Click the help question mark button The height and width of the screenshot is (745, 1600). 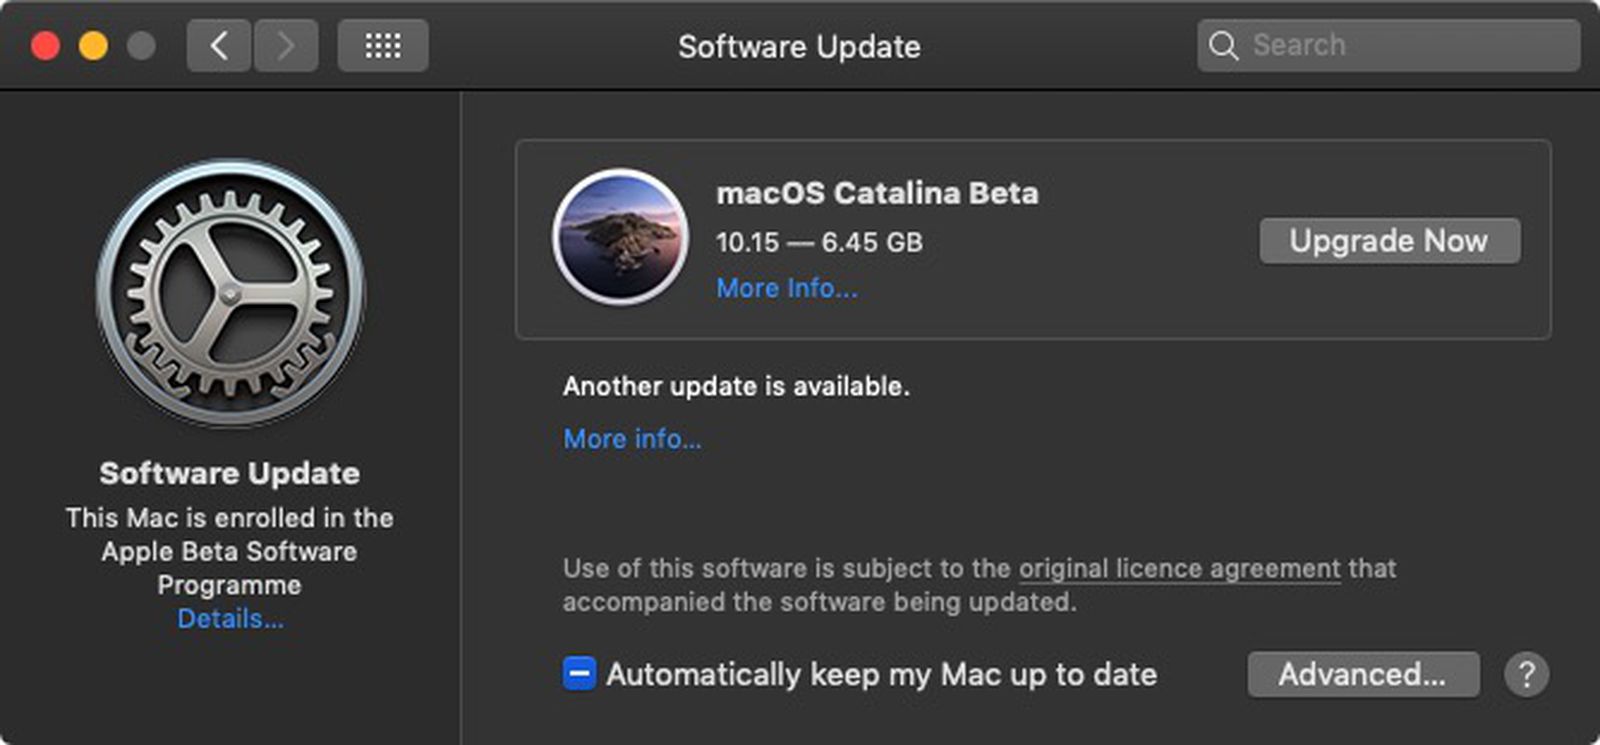coord(1526,675)
